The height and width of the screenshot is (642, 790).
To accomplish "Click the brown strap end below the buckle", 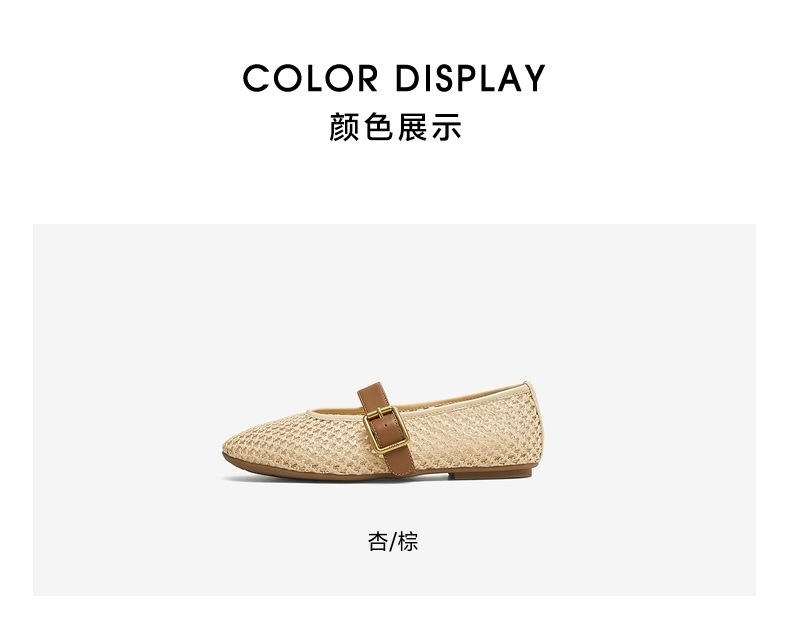I will 401,461.
